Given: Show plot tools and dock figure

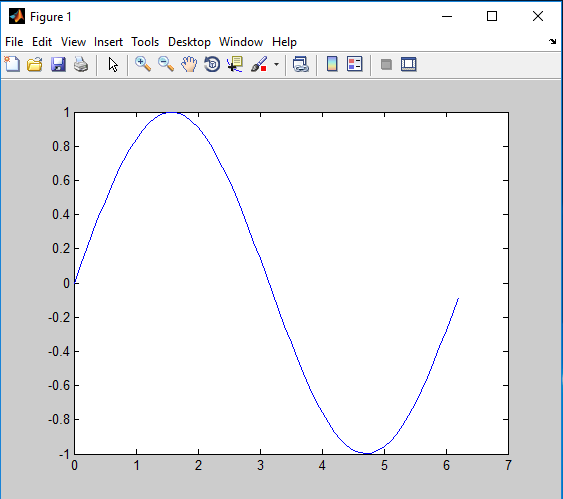Looking at the screenshot, I should pos(409,65).
